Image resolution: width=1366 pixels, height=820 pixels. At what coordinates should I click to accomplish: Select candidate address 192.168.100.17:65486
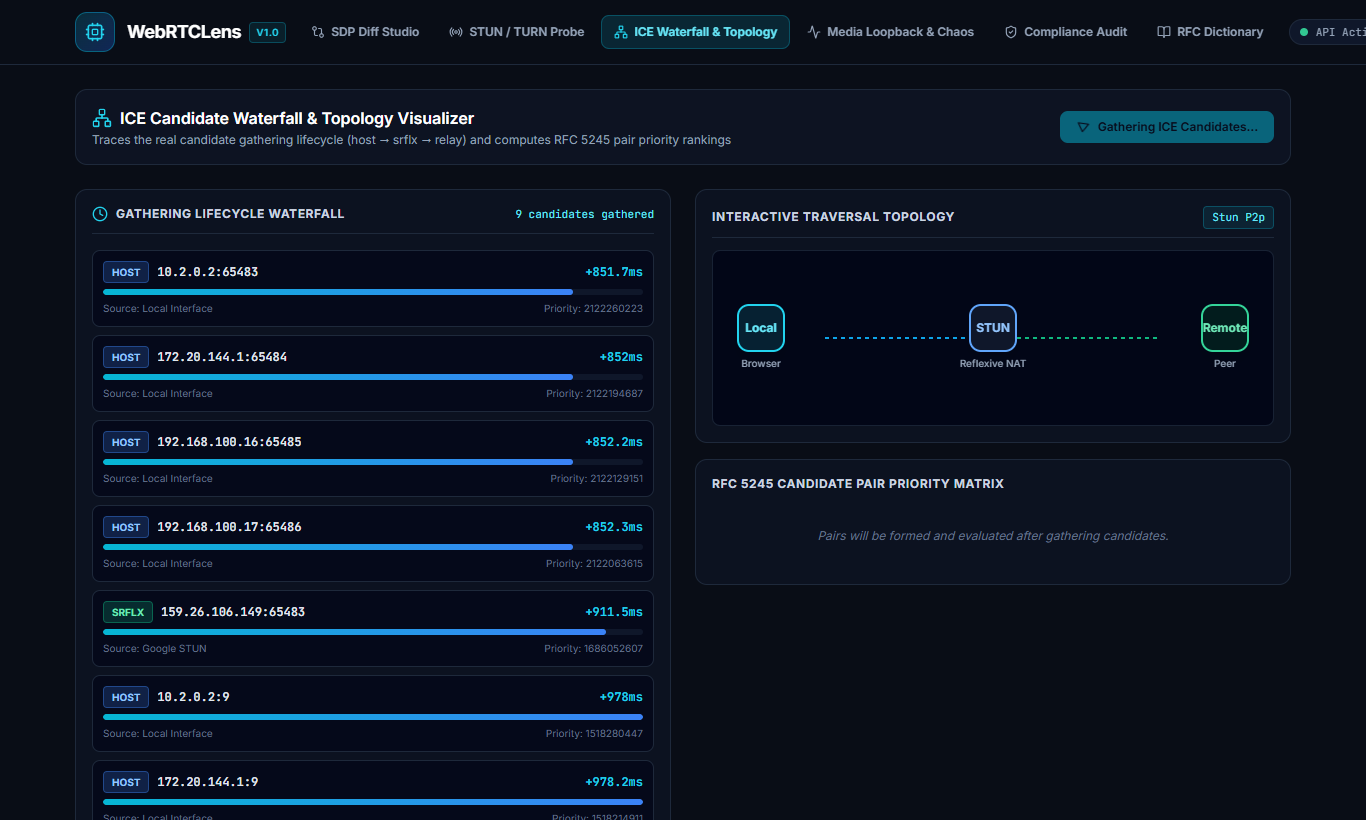pos(229,527)
